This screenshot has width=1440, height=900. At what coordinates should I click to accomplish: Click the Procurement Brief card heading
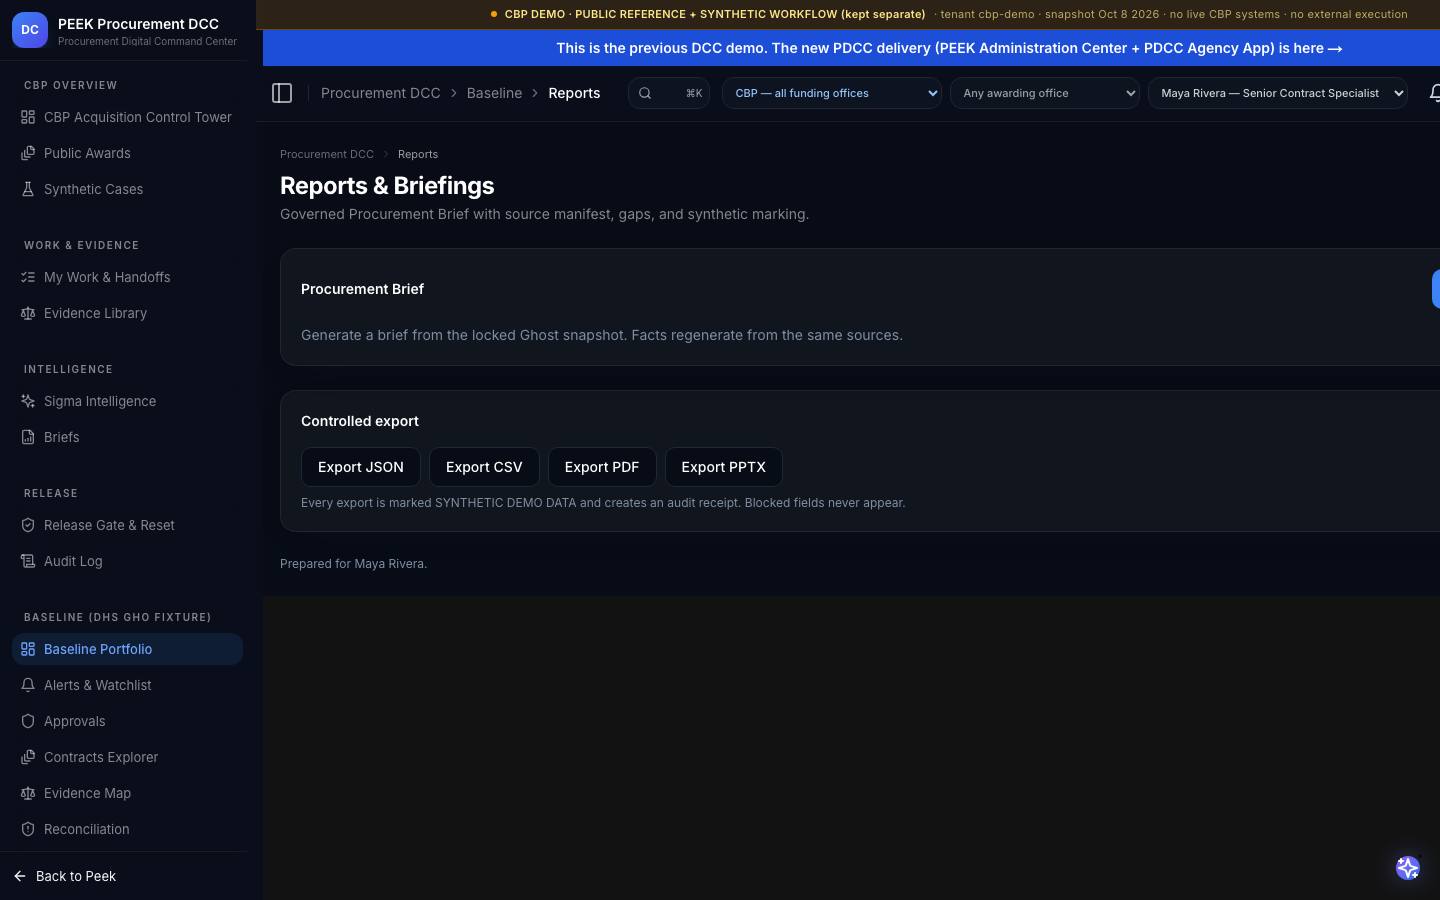point(362,289)
